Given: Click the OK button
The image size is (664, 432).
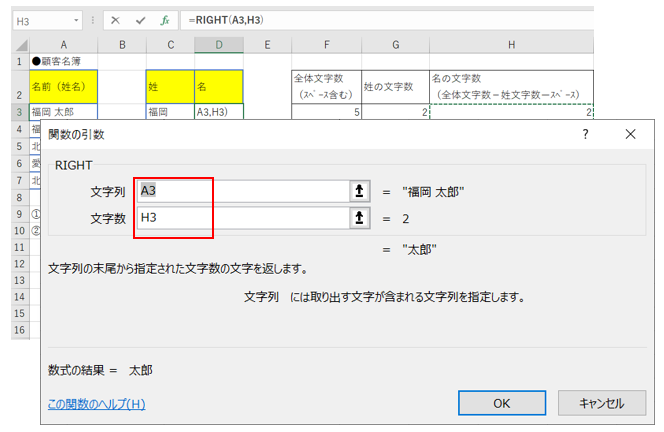Looking at the screenshot, I should point(502,403).
